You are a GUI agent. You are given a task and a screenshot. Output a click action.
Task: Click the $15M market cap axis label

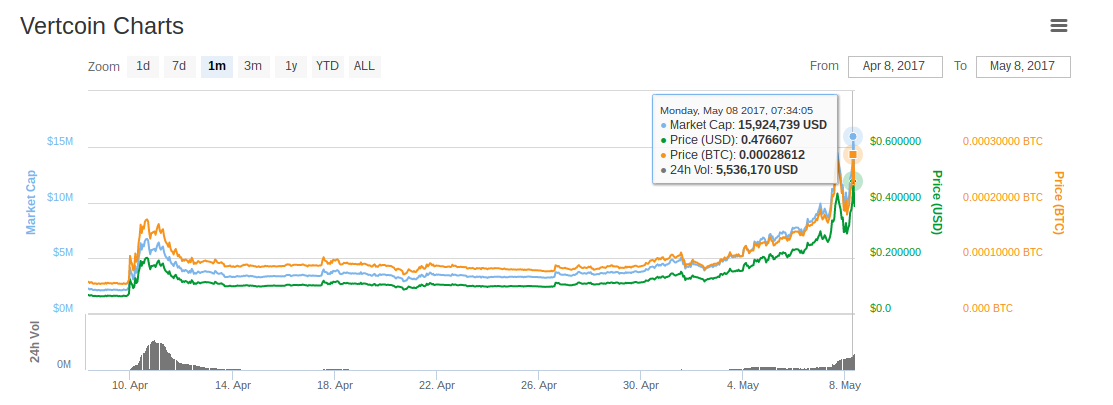tap(60, 142)
